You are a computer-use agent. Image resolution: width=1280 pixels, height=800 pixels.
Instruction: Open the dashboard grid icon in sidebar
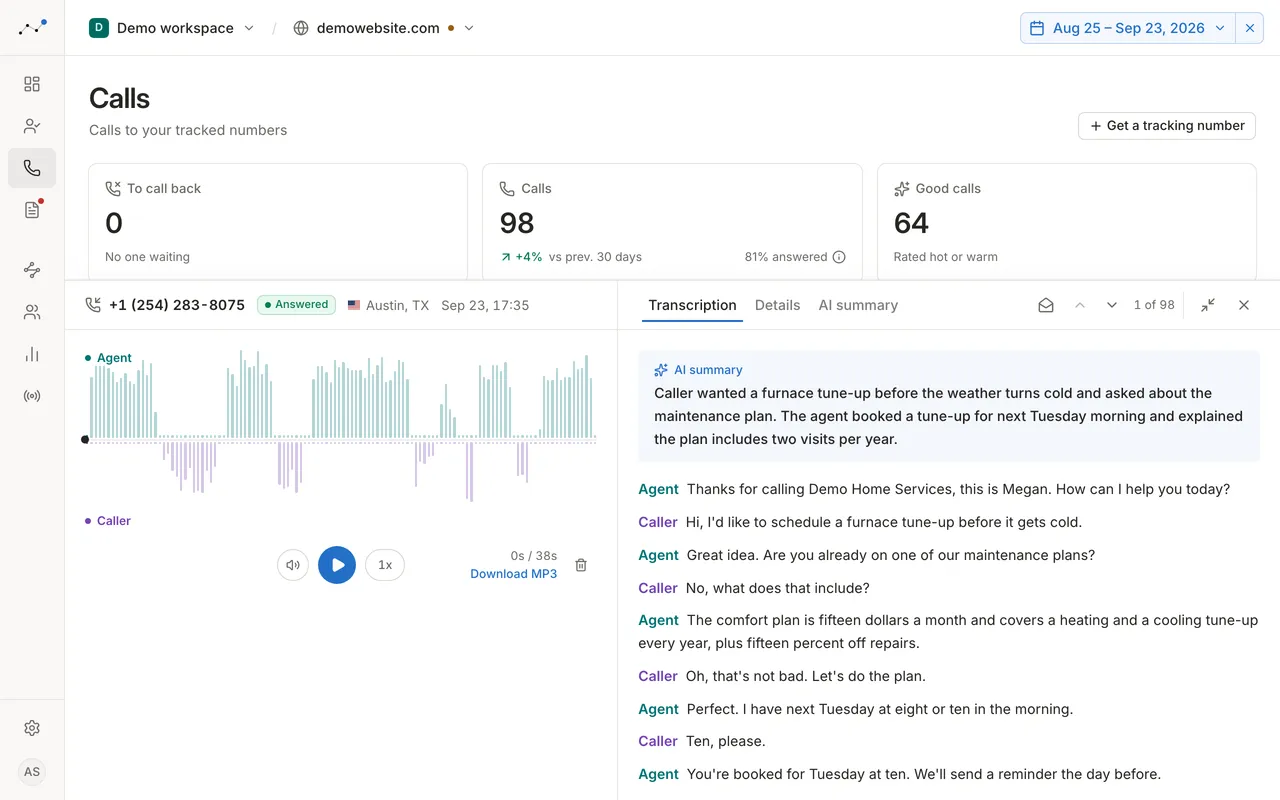(x=32, y=84)
